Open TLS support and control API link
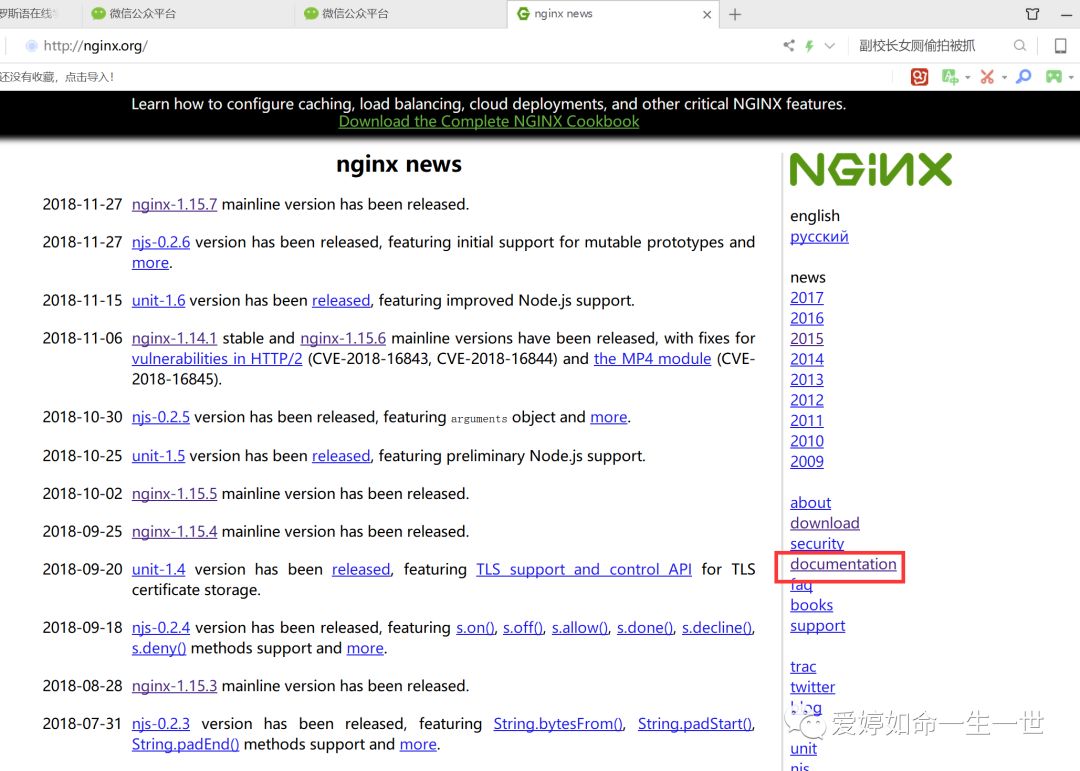 click(584, 570)
